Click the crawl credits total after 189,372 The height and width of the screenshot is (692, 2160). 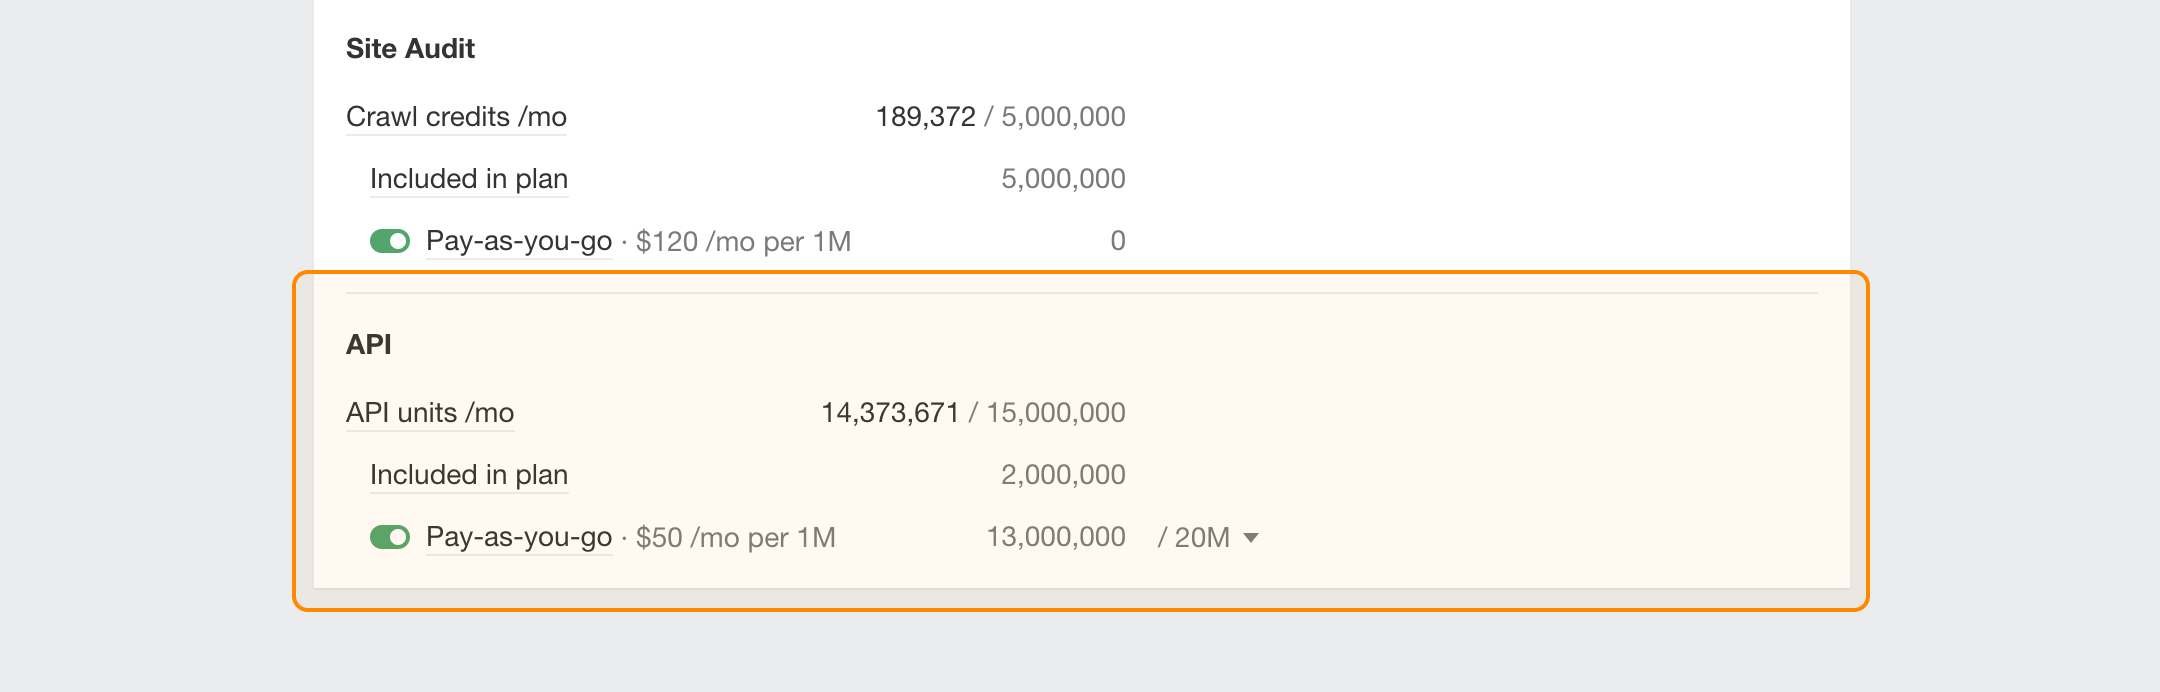click(1063, 117)
